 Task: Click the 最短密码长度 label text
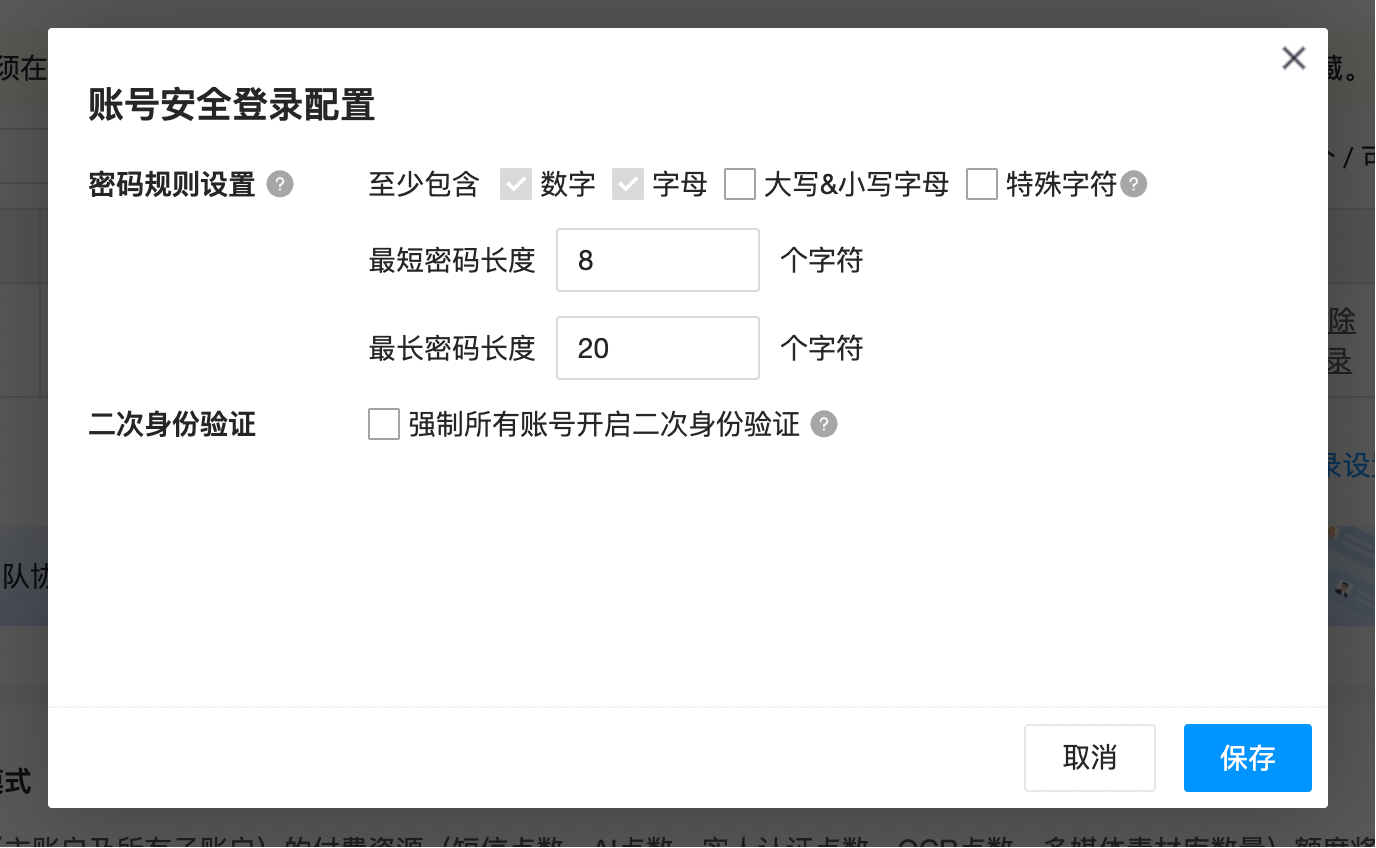click(x=452, y=260)
